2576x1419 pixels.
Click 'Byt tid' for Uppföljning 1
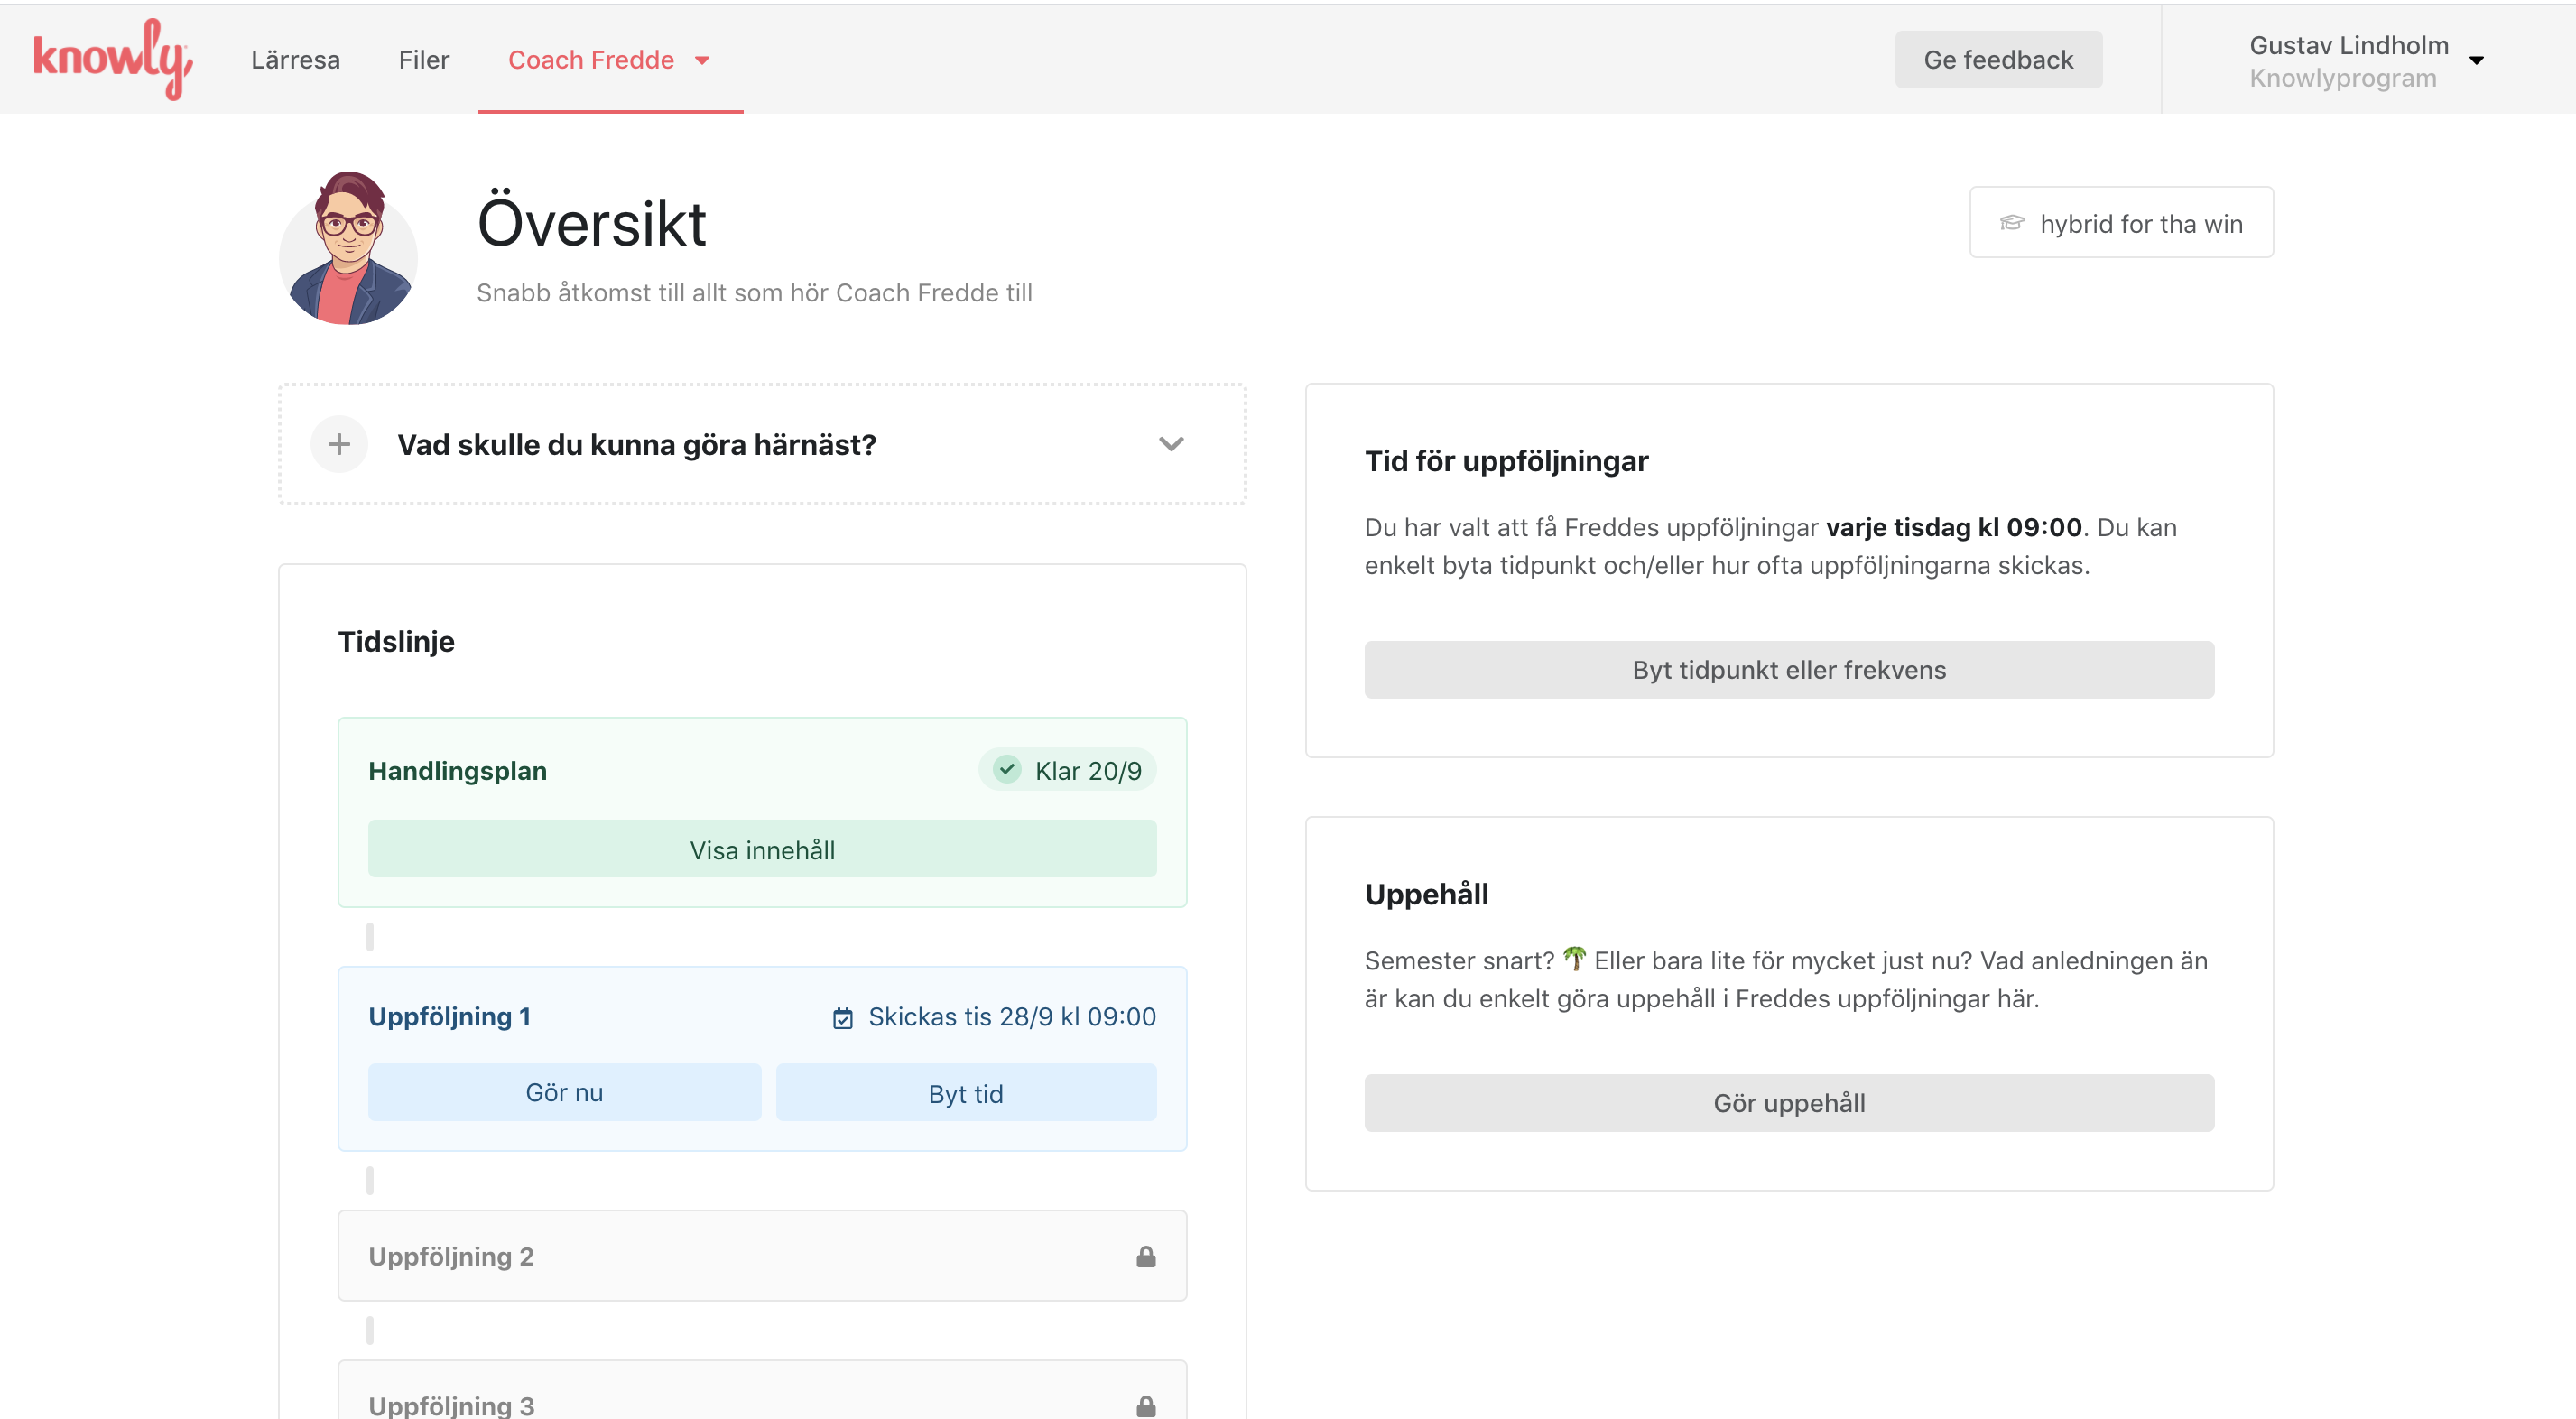(x=965, y=1093)
